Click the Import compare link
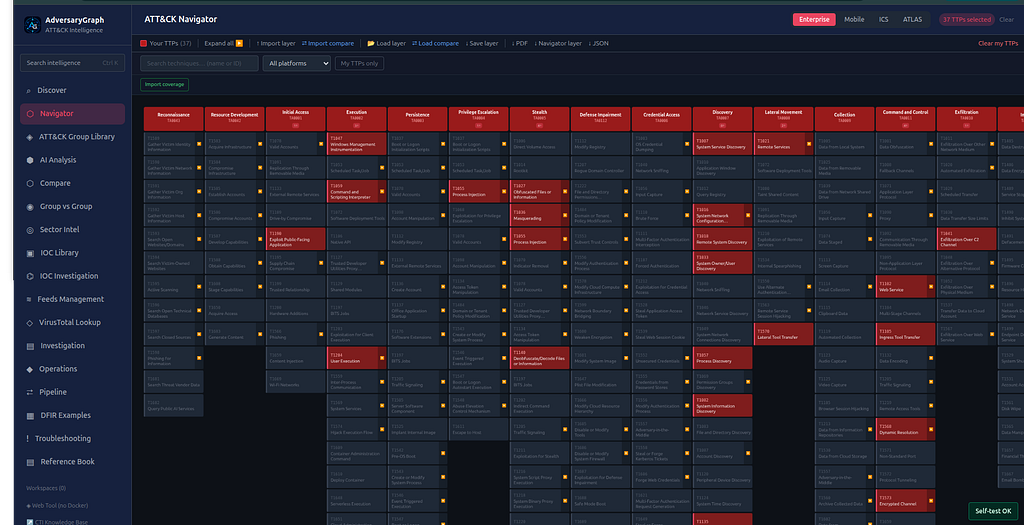The height and width of the screenshot is (525, 1024). tap(328, 44)
